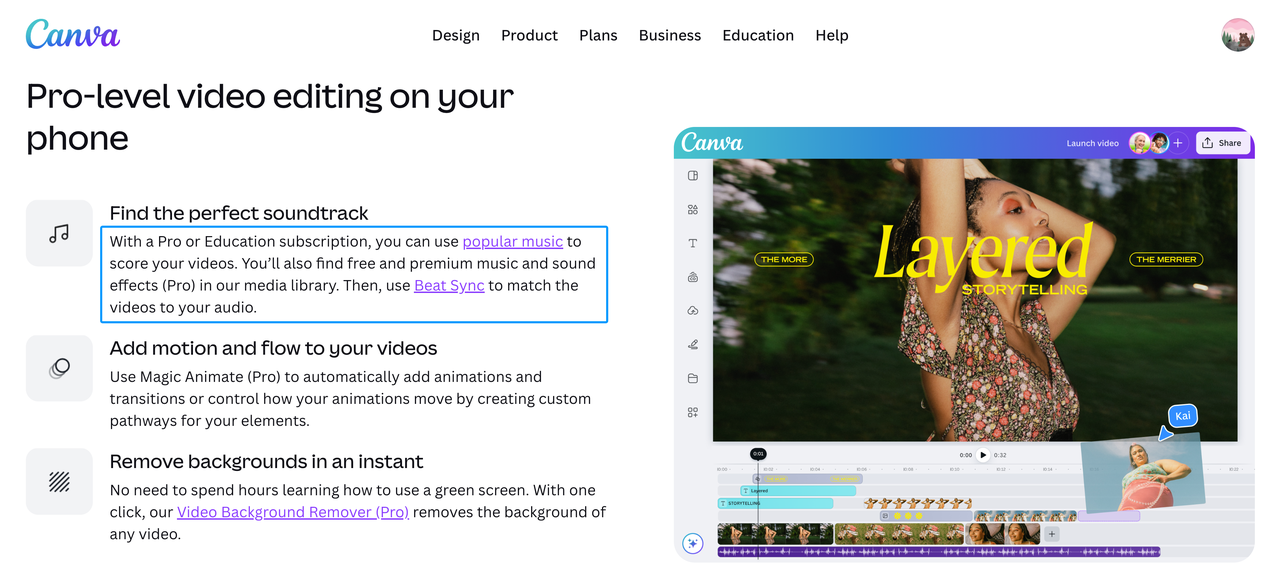1280x572 pixels.
Task: Click the Find the perfect soundtrack heading
Action: coord(239,213)
